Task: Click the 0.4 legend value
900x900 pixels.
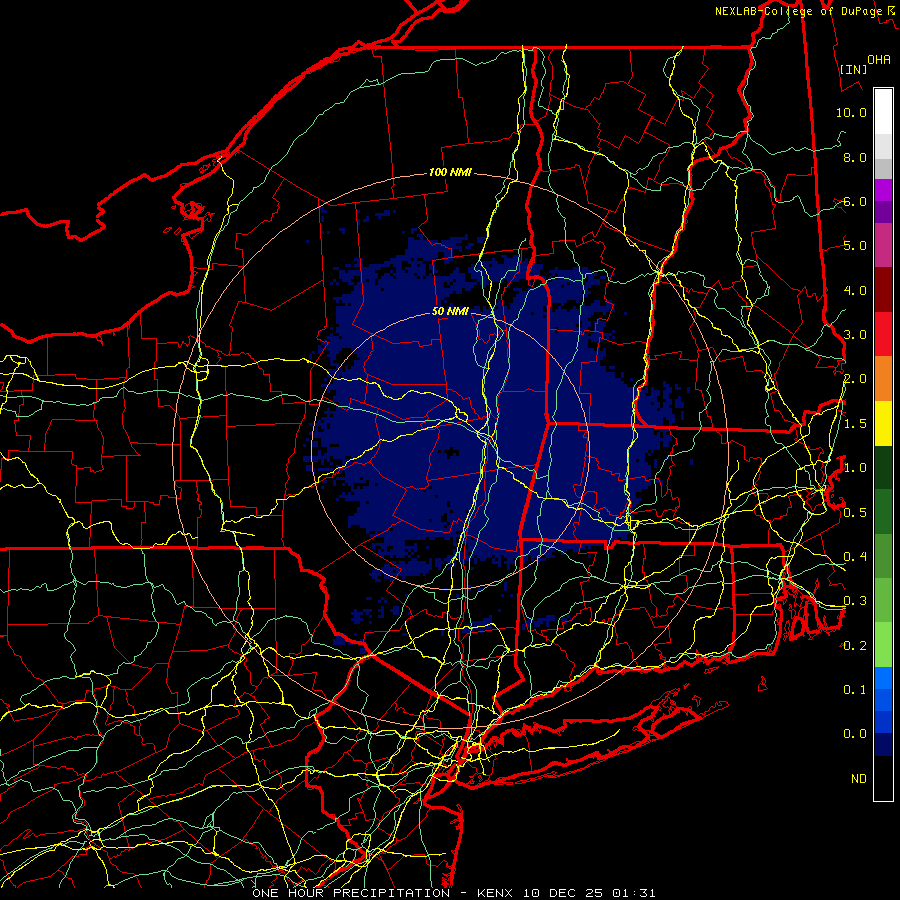Action: [855, 557]
